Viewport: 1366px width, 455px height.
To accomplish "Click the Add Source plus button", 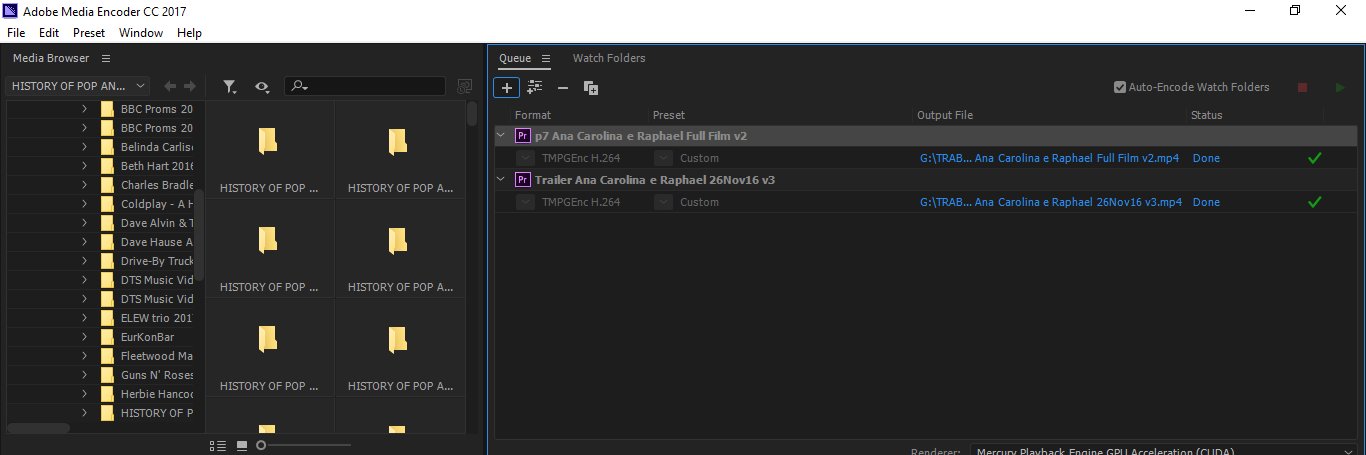I will (507, 88).
